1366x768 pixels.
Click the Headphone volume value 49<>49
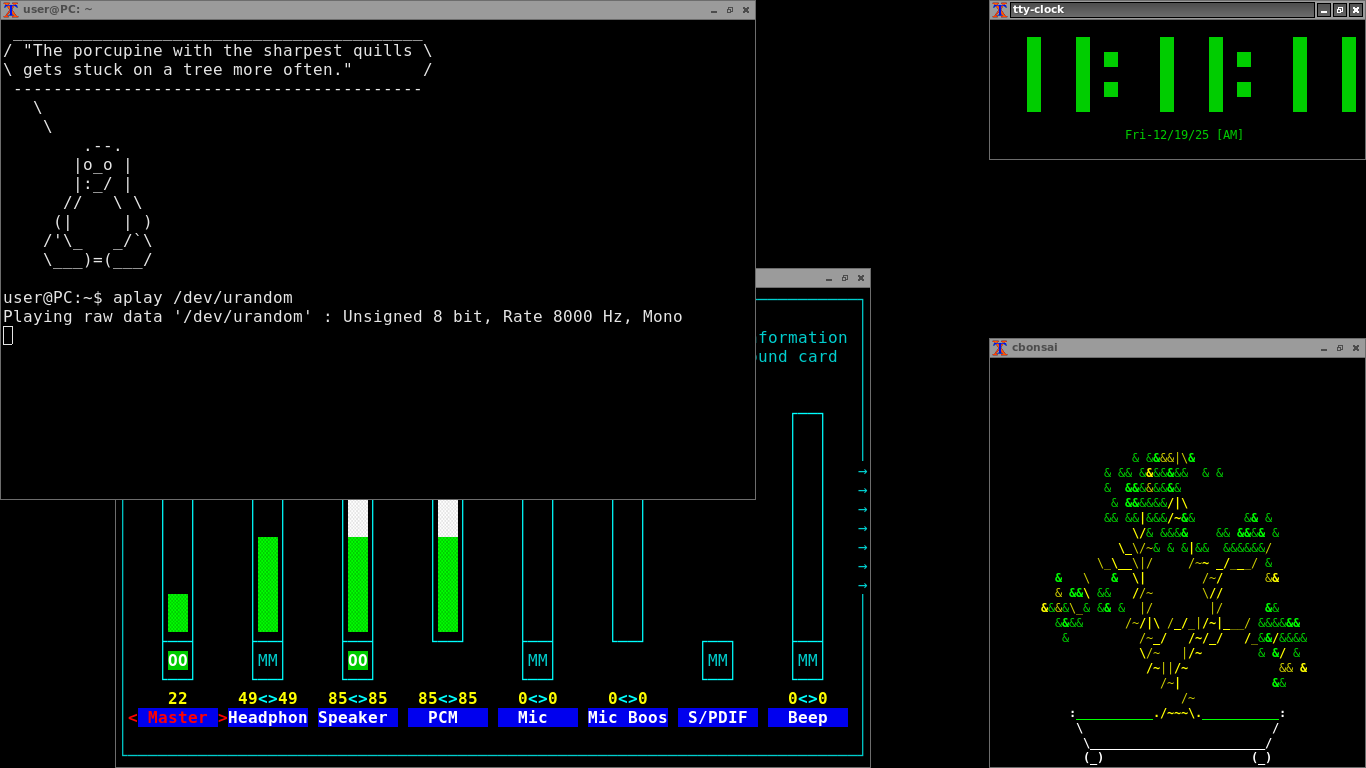pos(268,698)
